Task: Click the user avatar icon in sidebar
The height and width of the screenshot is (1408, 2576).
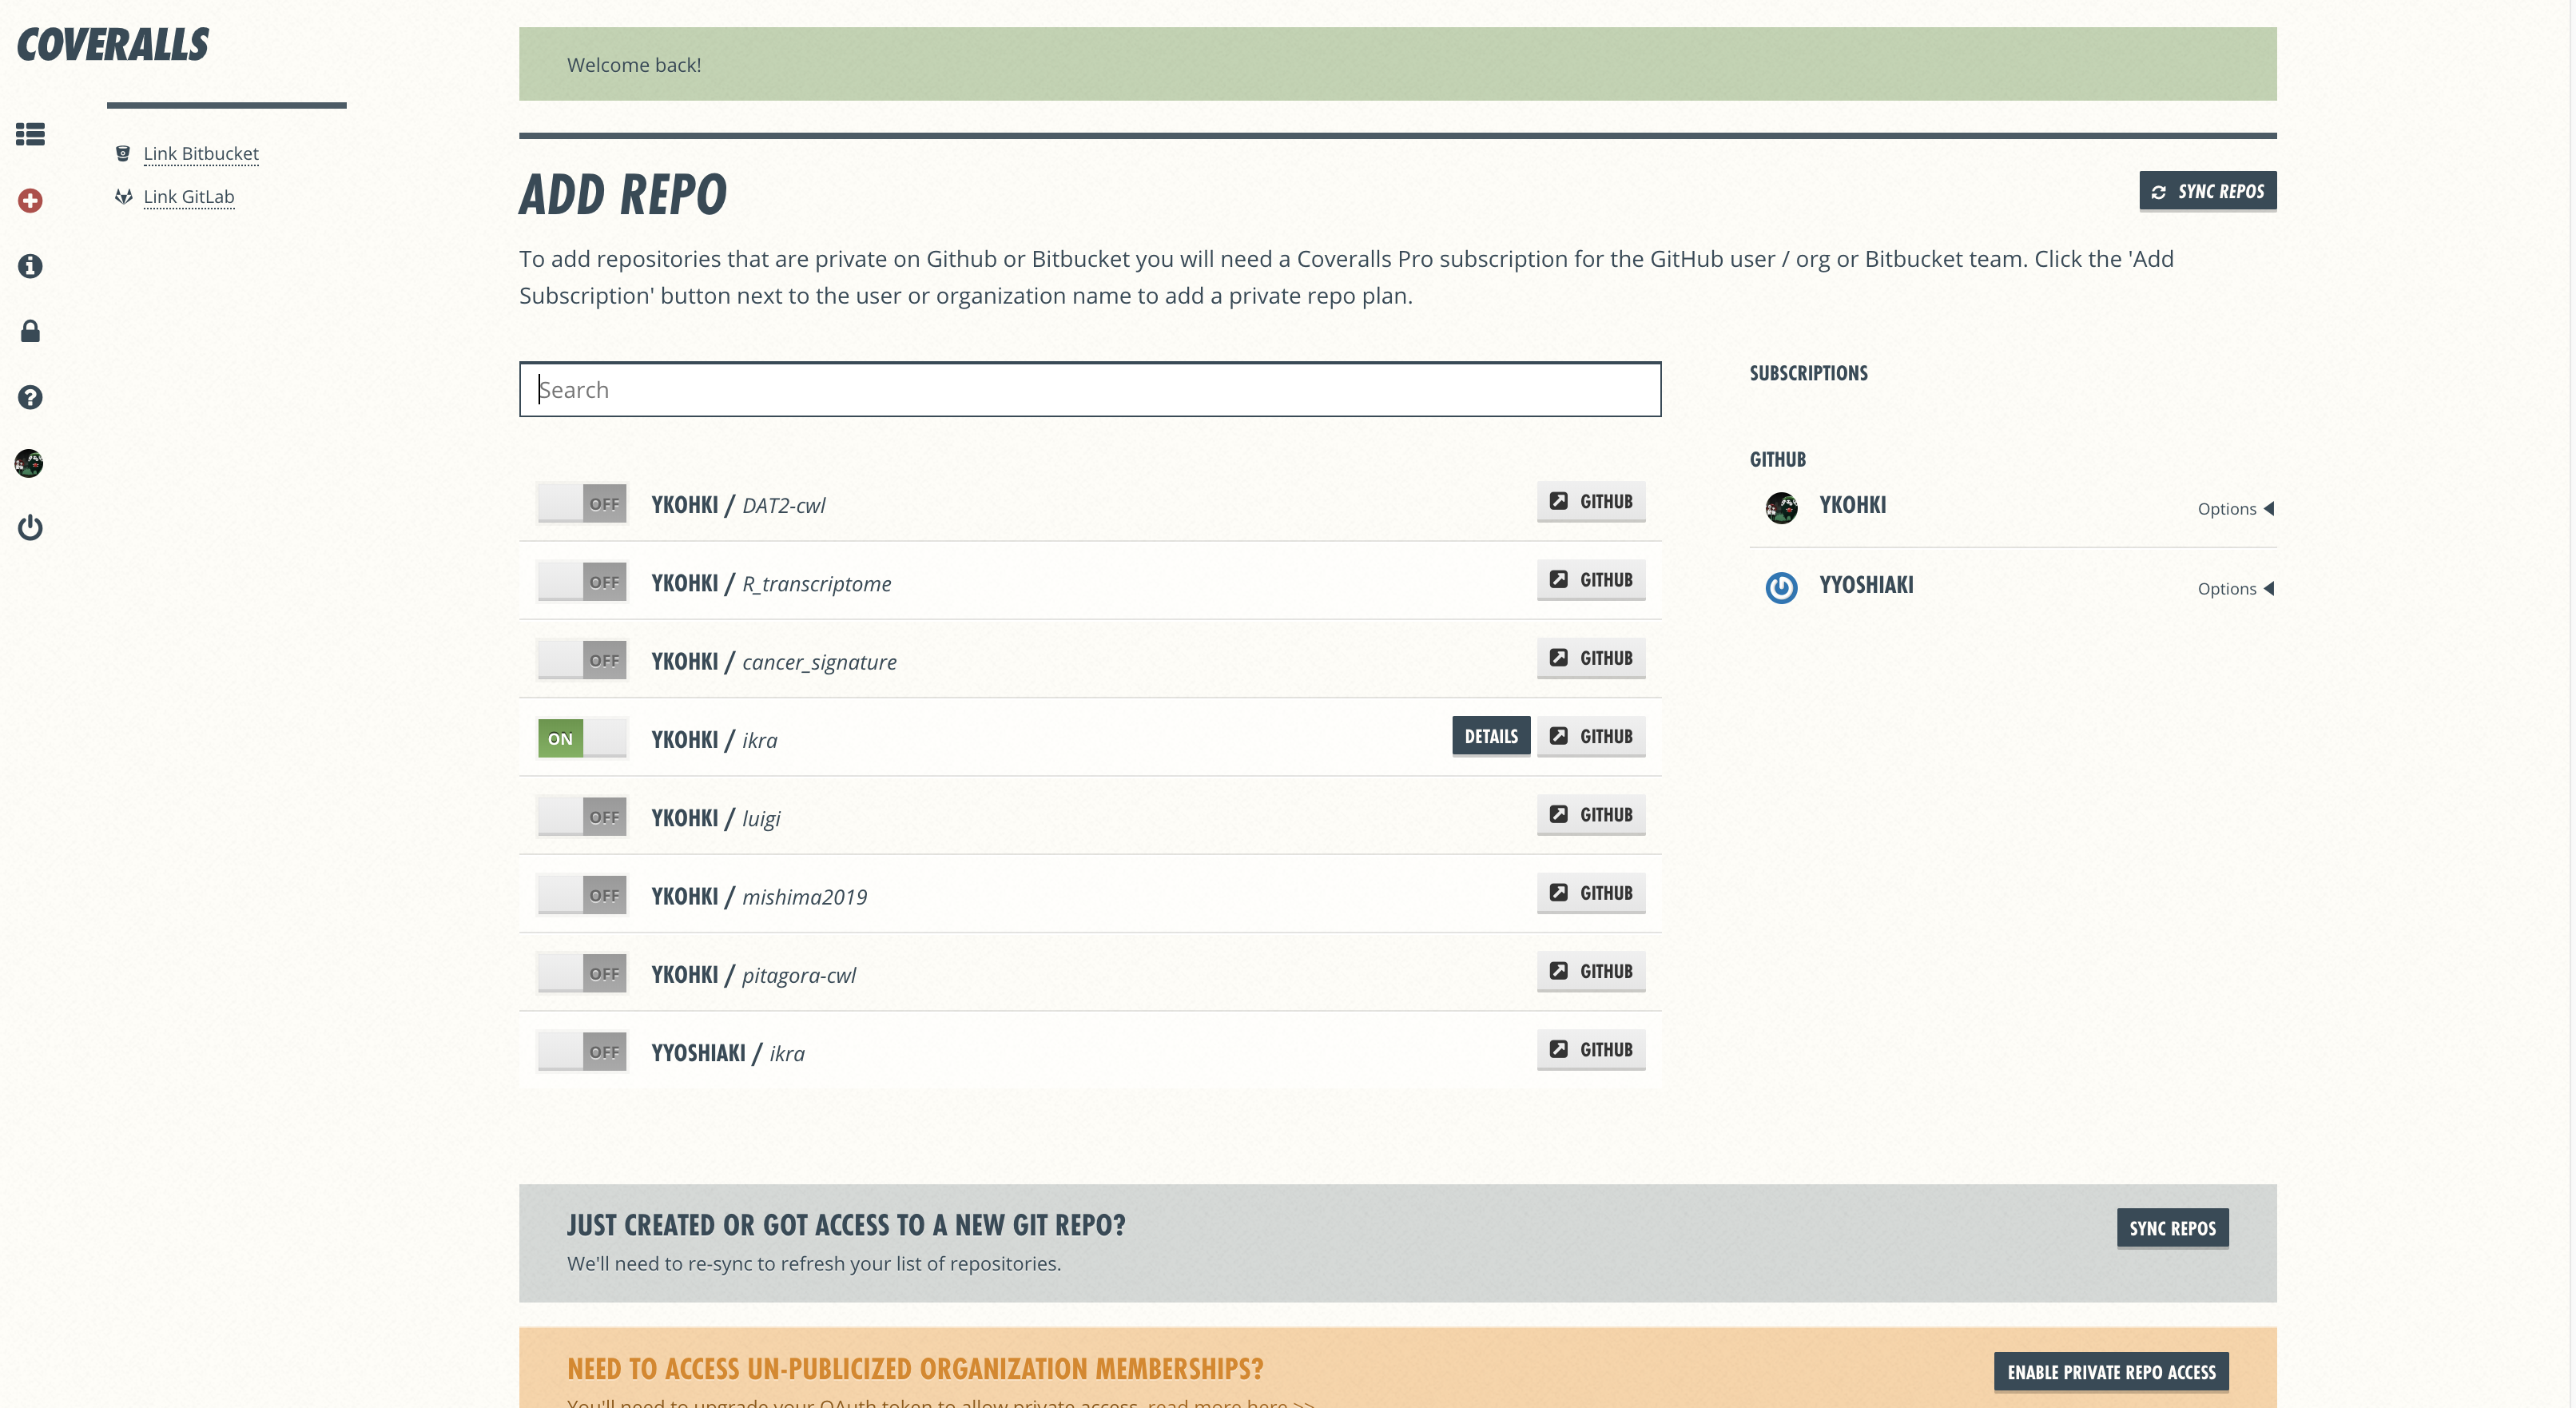Action: click(x=29, y=463)
